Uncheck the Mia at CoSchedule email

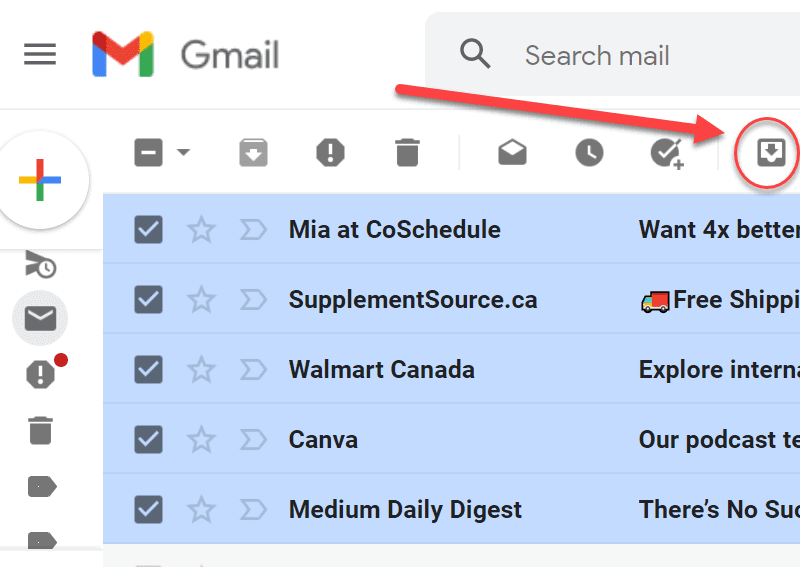point(149,230)
